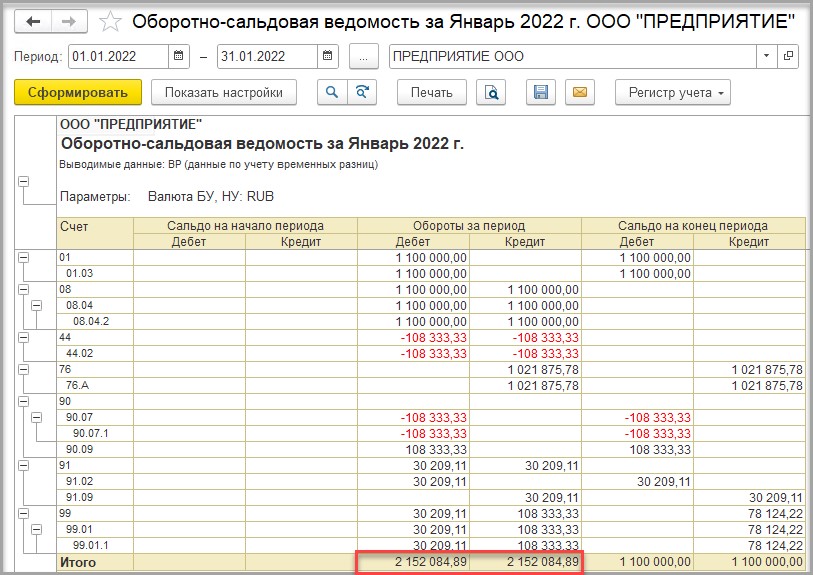Click the Счет column header
Screen dimensions: 813x575
tap(95, 233)
